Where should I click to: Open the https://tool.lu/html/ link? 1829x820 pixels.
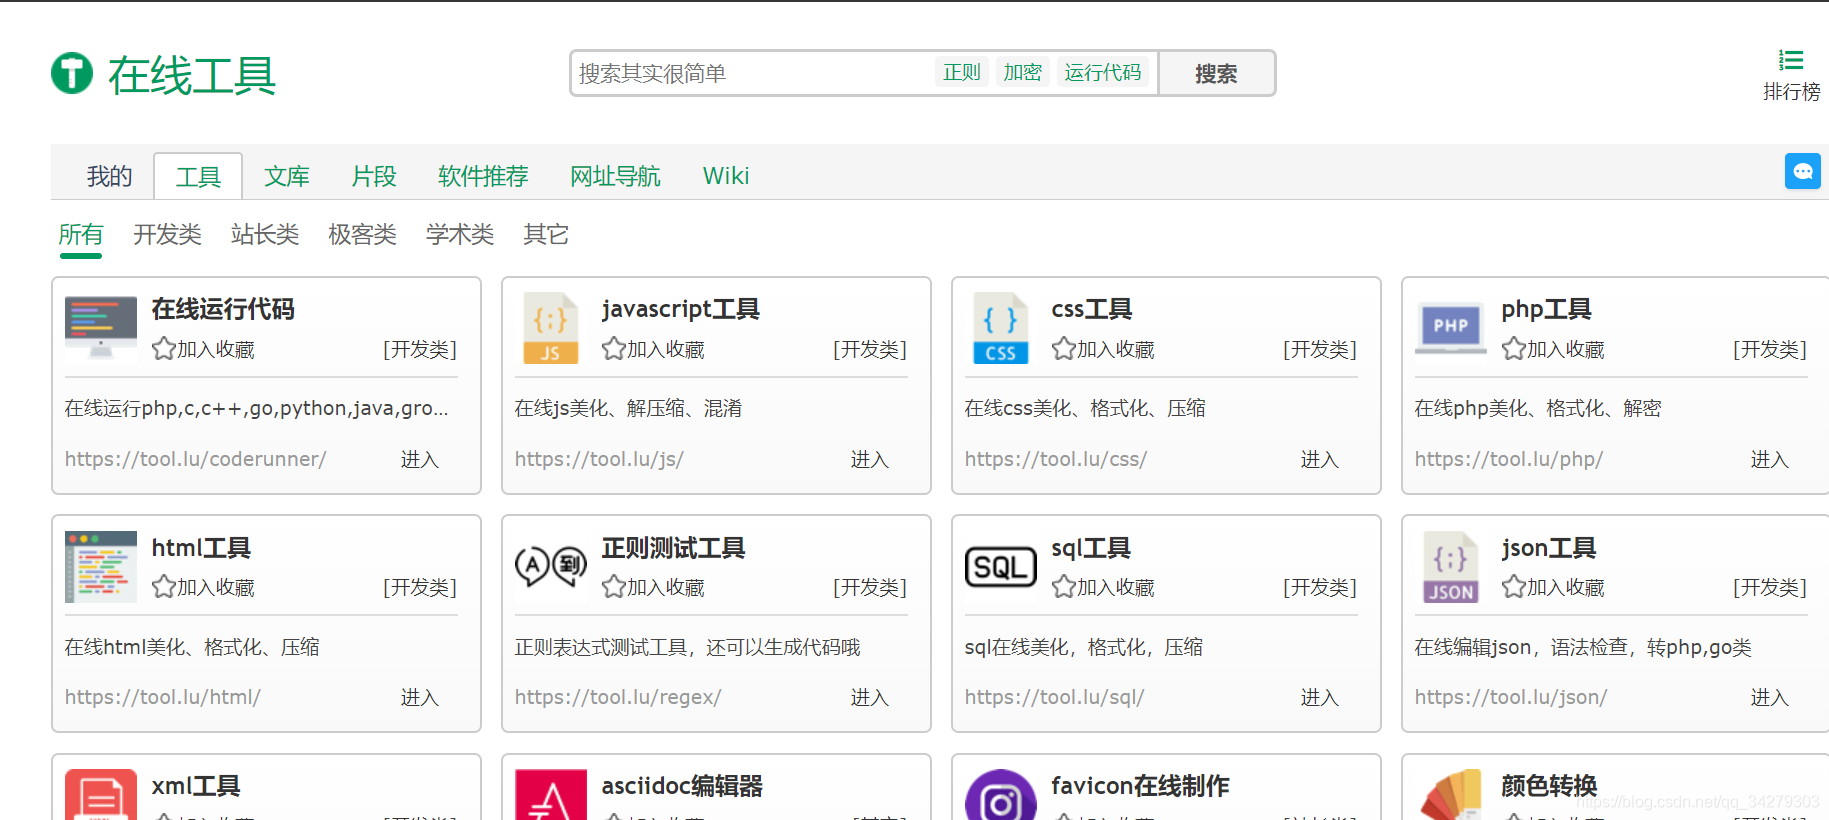pyautogui.click(x=163, y=697)
